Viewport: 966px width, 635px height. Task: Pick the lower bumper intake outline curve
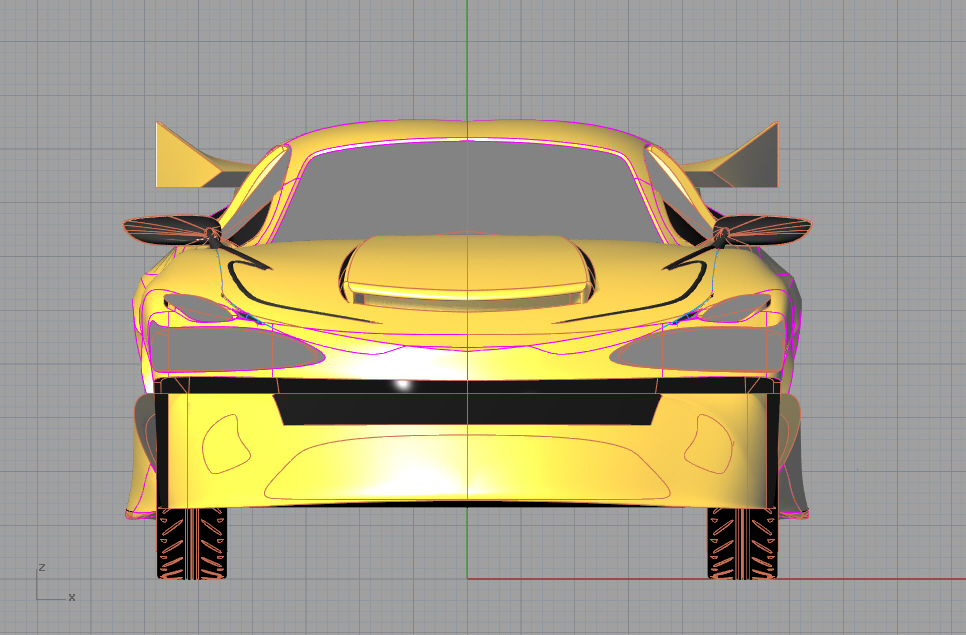tap(467, 468)
